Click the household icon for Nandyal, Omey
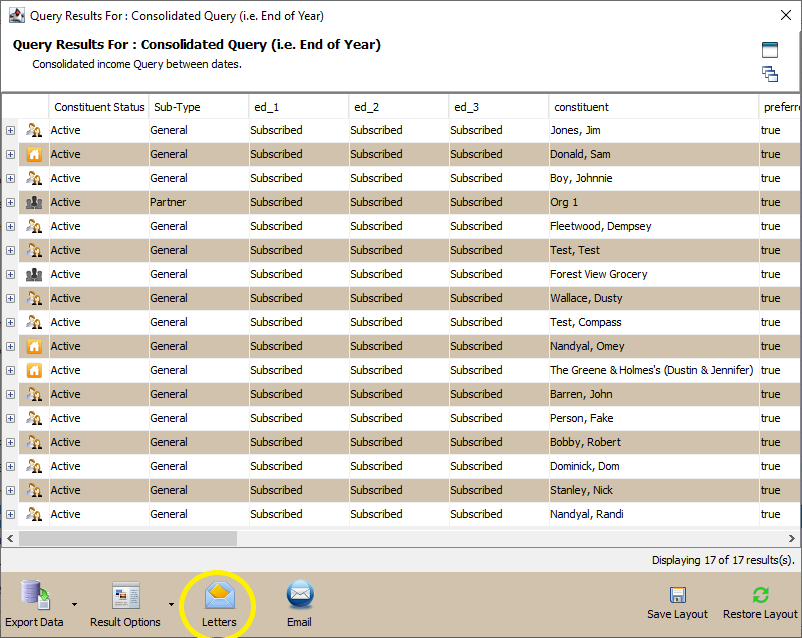The image size is (802, 638). click(34, 346)
